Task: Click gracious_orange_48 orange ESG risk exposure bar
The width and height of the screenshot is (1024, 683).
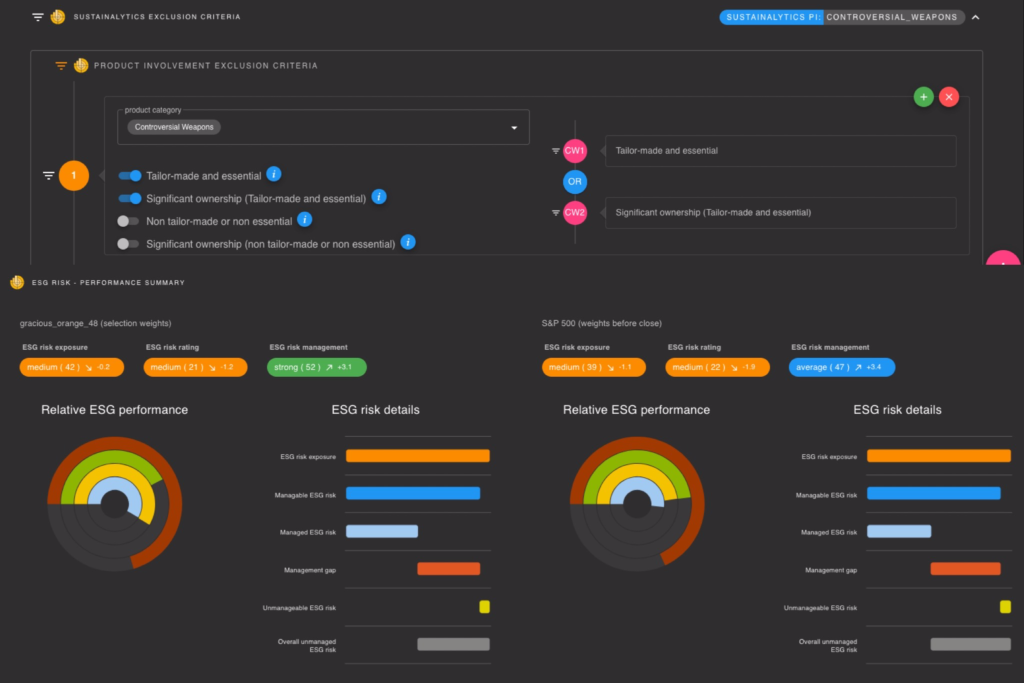Action: coord(418,456)
